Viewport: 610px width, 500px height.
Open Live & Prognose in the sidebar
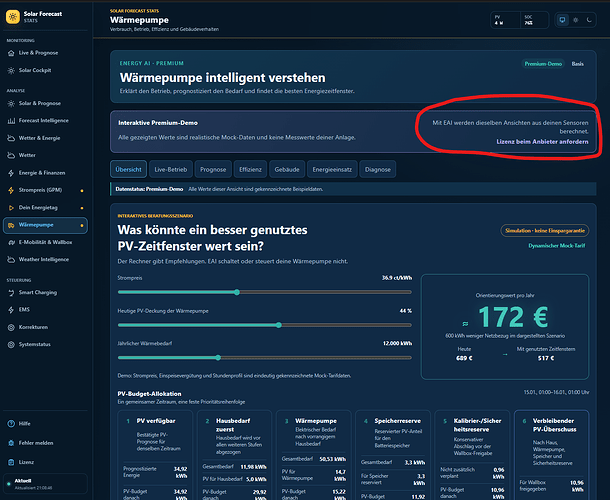pyautogui.click(x=38, y=53)
